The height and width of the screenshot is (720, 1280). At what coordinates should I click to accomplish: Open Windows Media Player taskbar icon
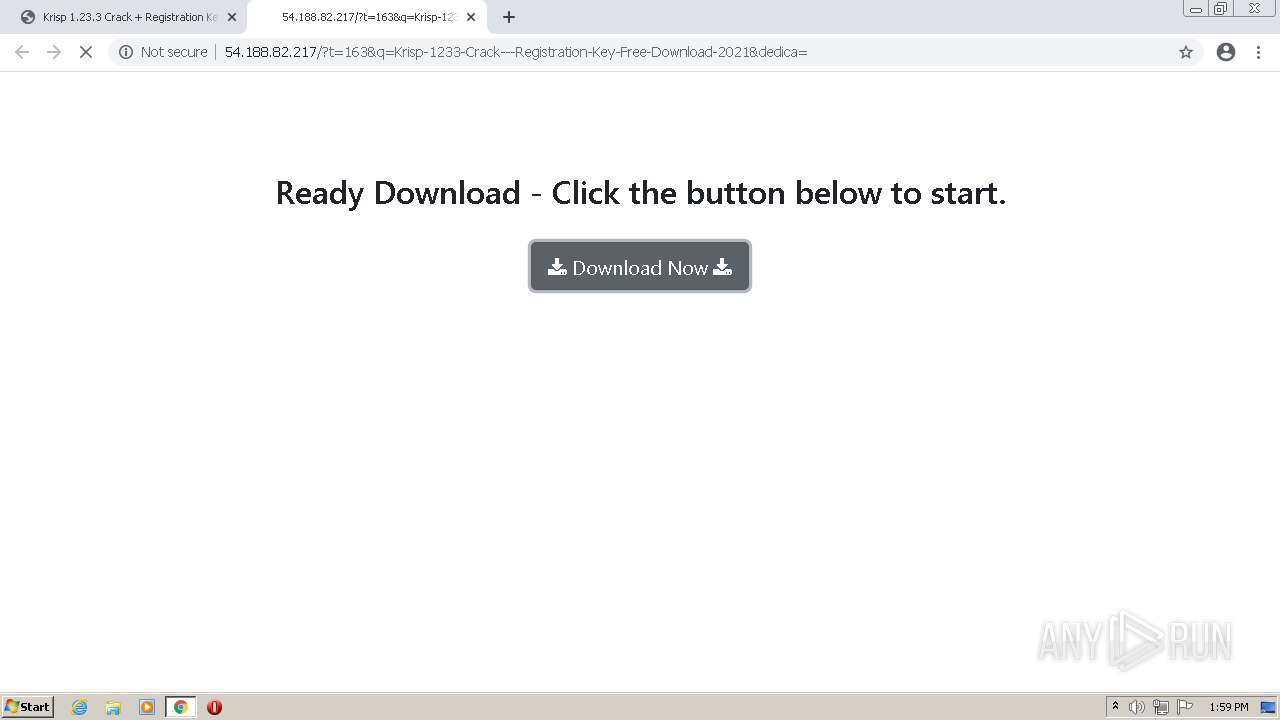coord(147,707)
